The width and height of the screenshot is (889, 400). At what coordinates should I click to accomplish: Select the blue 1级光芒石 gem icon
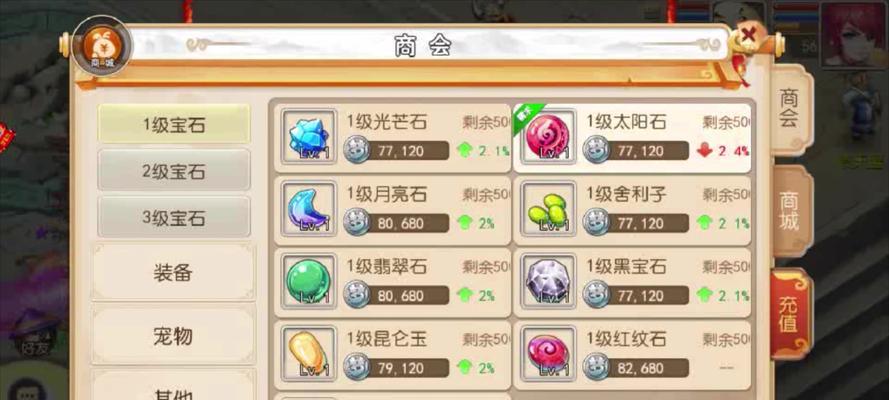point(309,137)
